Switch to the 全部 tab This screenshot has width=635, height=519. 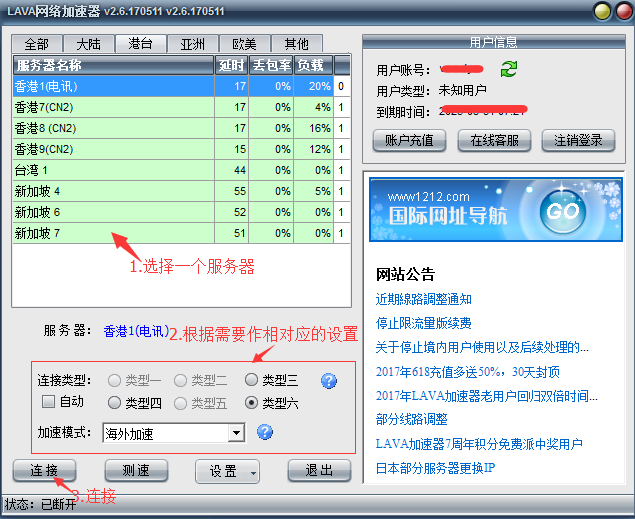tap(37, 44)
